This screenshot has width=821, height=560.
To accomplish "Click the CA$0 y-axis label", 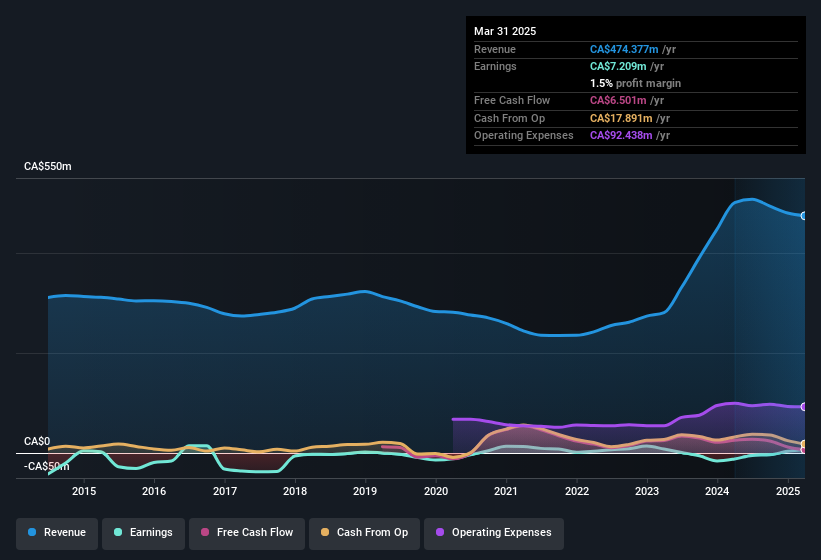I will pyautogui.click(x=37, y=441).
